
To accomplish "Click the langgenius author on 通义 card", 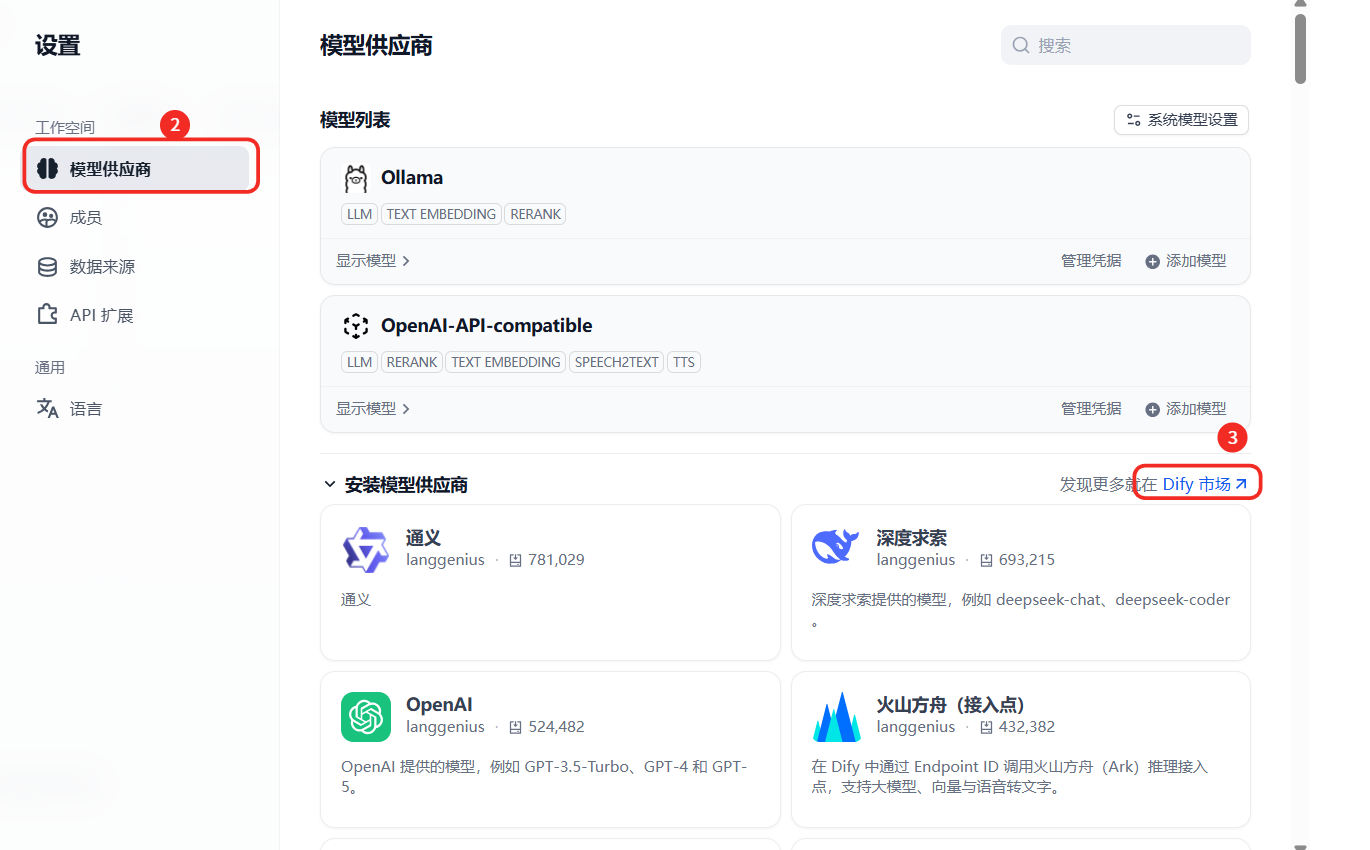I will 445,560.
